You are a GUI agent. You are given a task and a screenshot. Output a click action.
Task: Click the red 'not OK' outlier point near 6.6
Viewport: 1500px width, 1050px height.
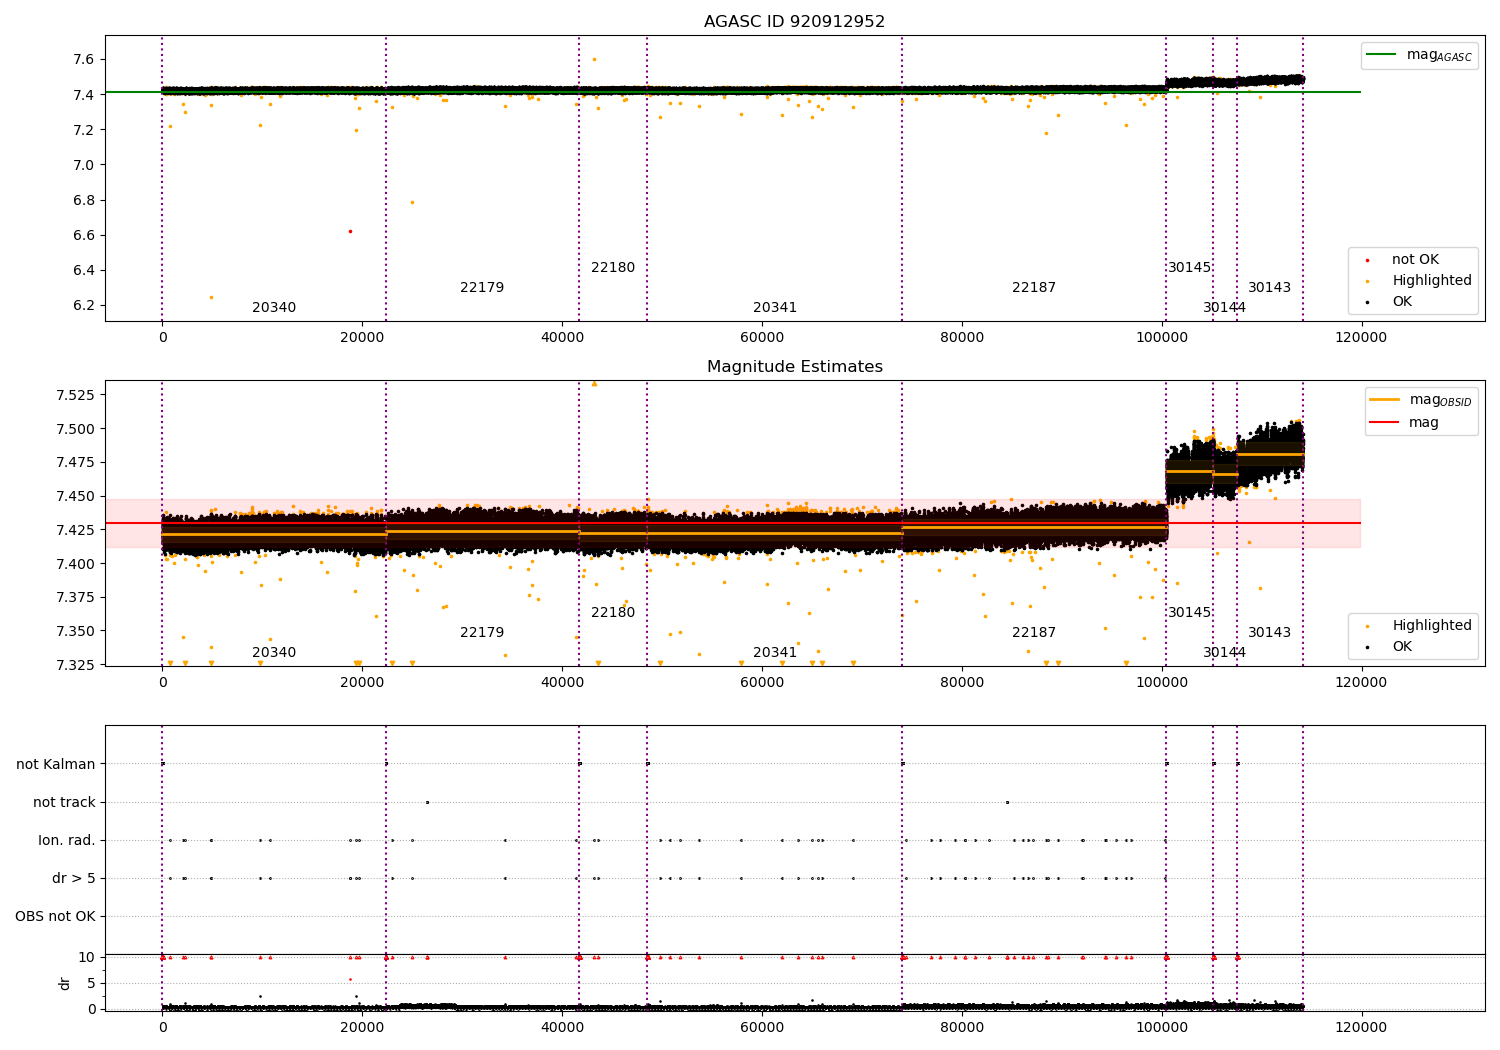coord(350,231)
